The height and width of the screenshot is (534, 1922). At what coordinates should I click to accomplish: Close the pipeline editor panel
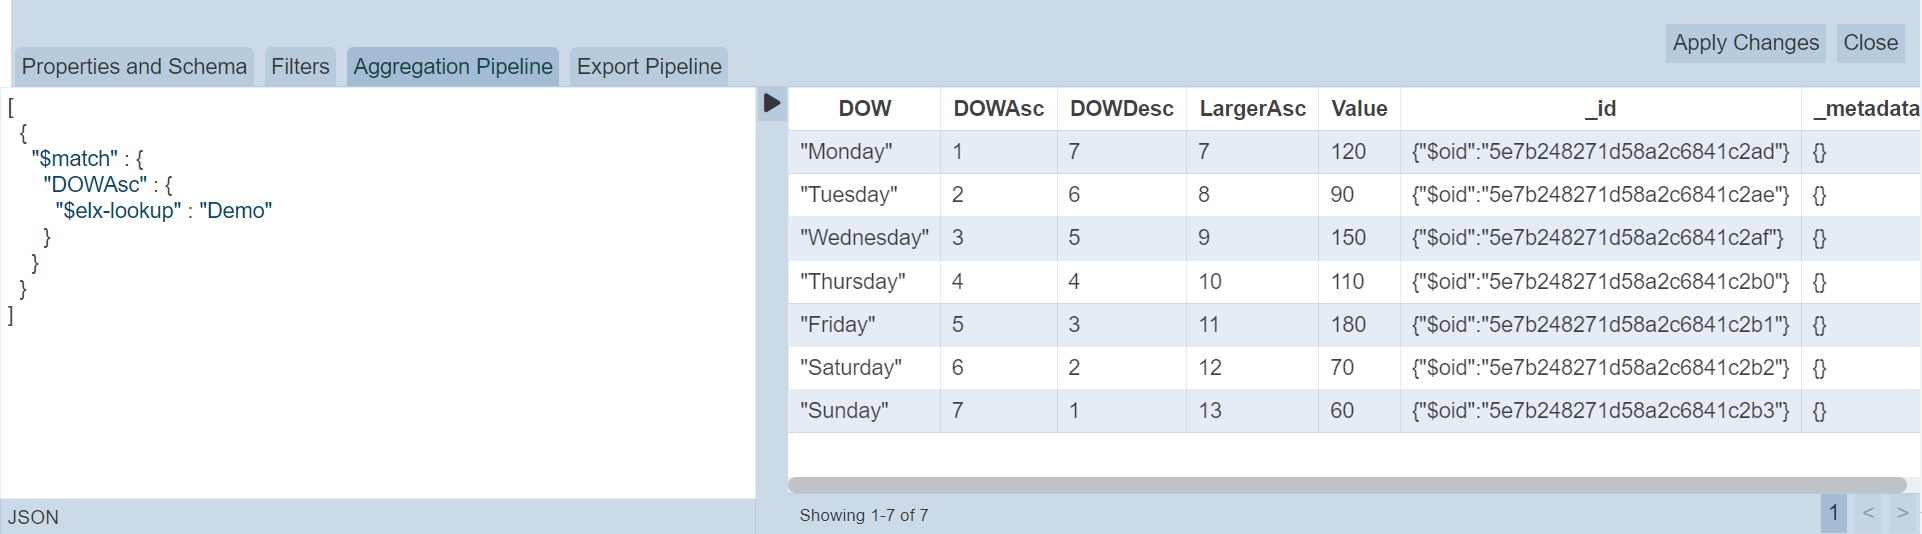(1870, 43)
